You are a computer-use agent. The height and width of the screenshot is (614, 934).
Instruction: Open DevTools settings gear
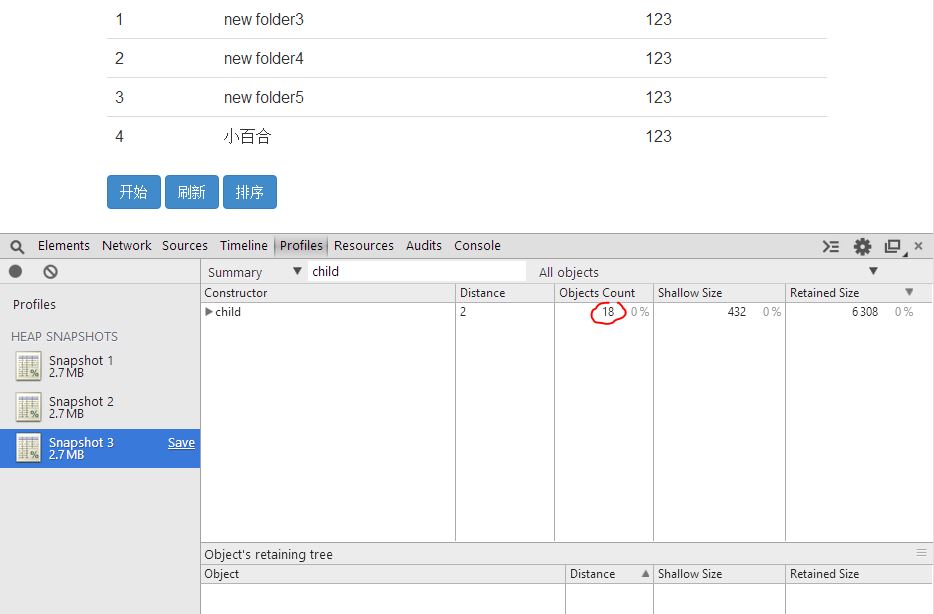coord(862,246)
